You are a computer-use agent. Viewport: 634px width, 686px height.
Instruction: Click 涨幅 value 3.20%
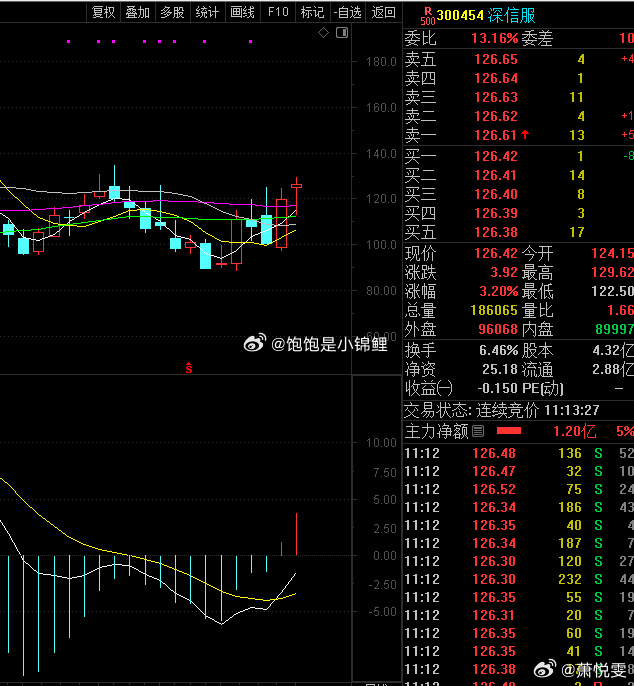coord(499,291)
